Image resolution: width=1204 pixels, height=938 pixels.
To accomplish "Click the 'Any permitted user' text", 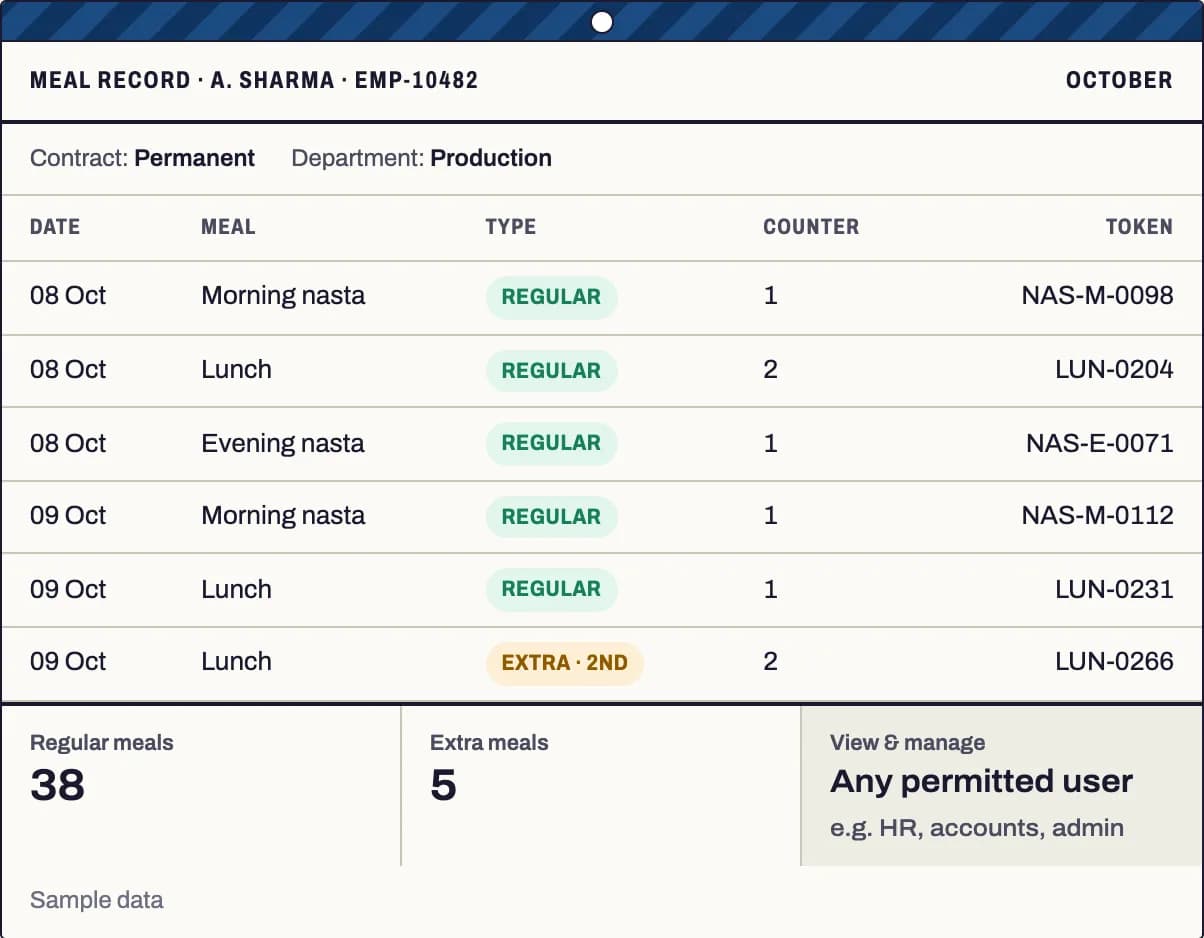I will 981,781.
